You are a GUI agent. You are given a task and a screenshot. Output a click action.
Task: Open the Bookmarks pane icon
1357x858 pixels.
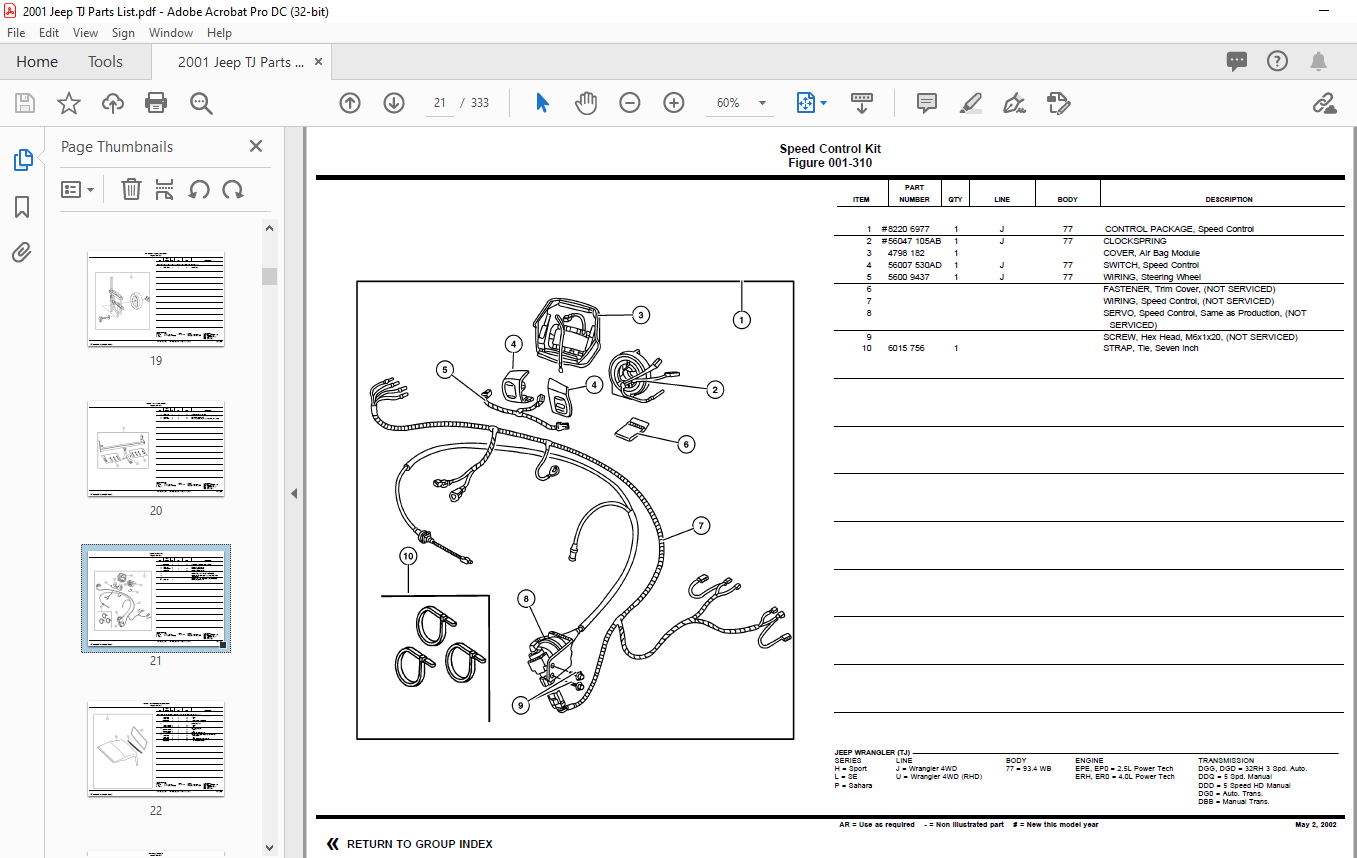[22, 207]
